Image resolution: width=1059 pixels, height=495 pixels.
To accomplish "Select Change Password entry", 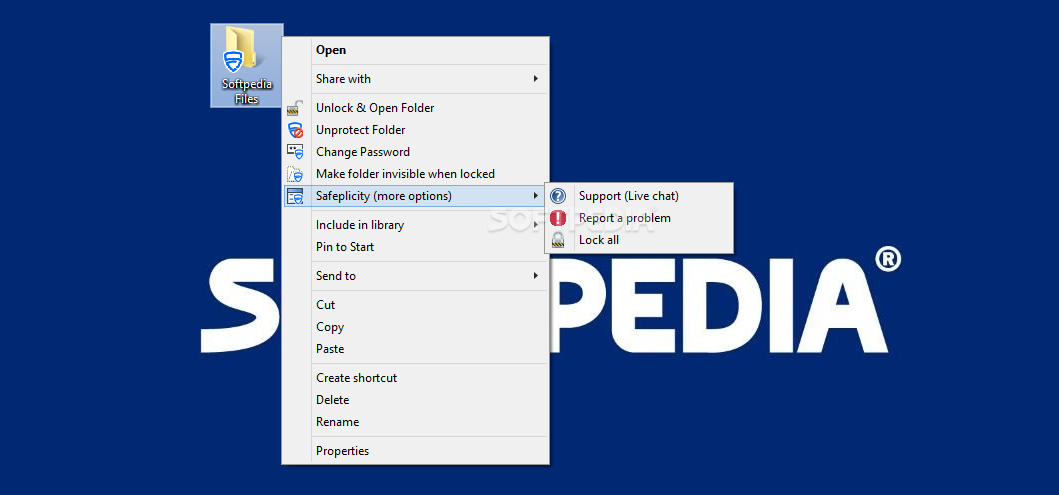I will tap(415, 152).
